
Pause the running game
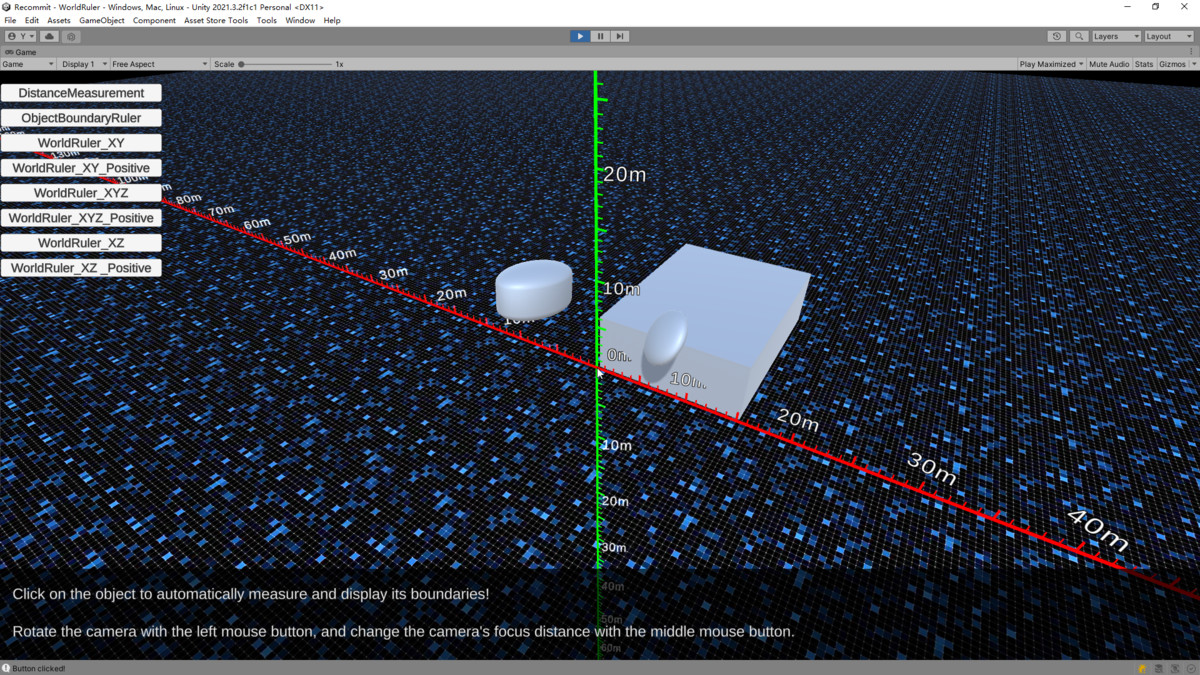coord(600,36)
